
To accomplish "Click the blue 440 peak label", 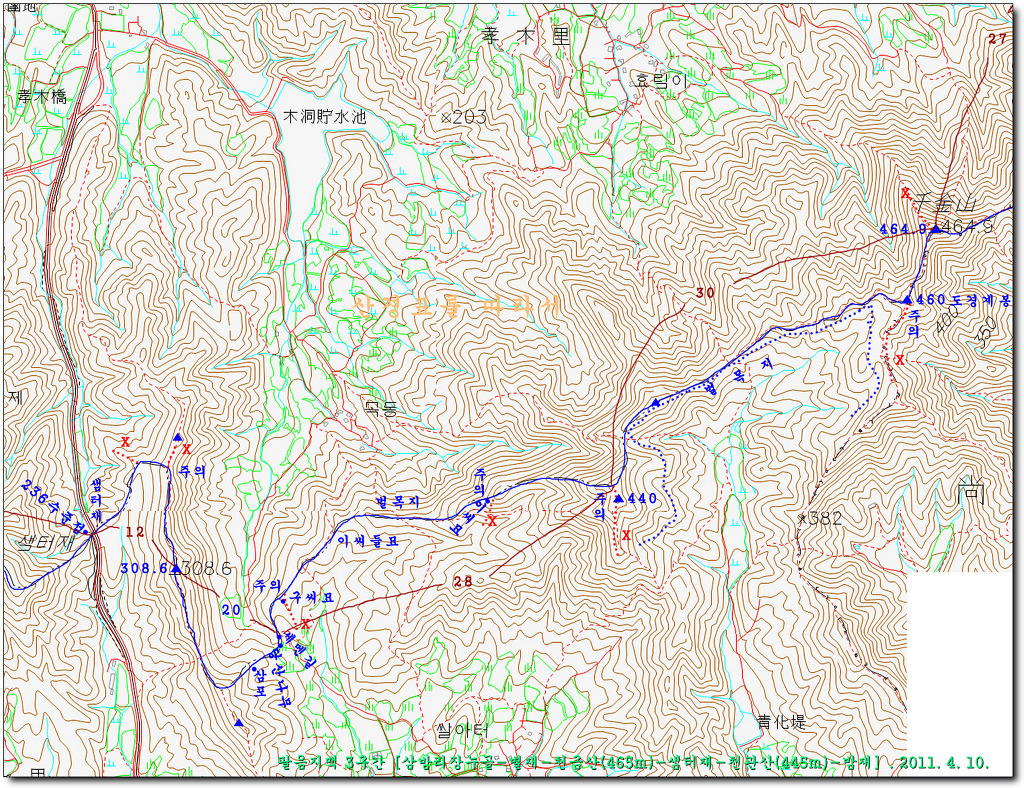I will click(x=641, y=498).
